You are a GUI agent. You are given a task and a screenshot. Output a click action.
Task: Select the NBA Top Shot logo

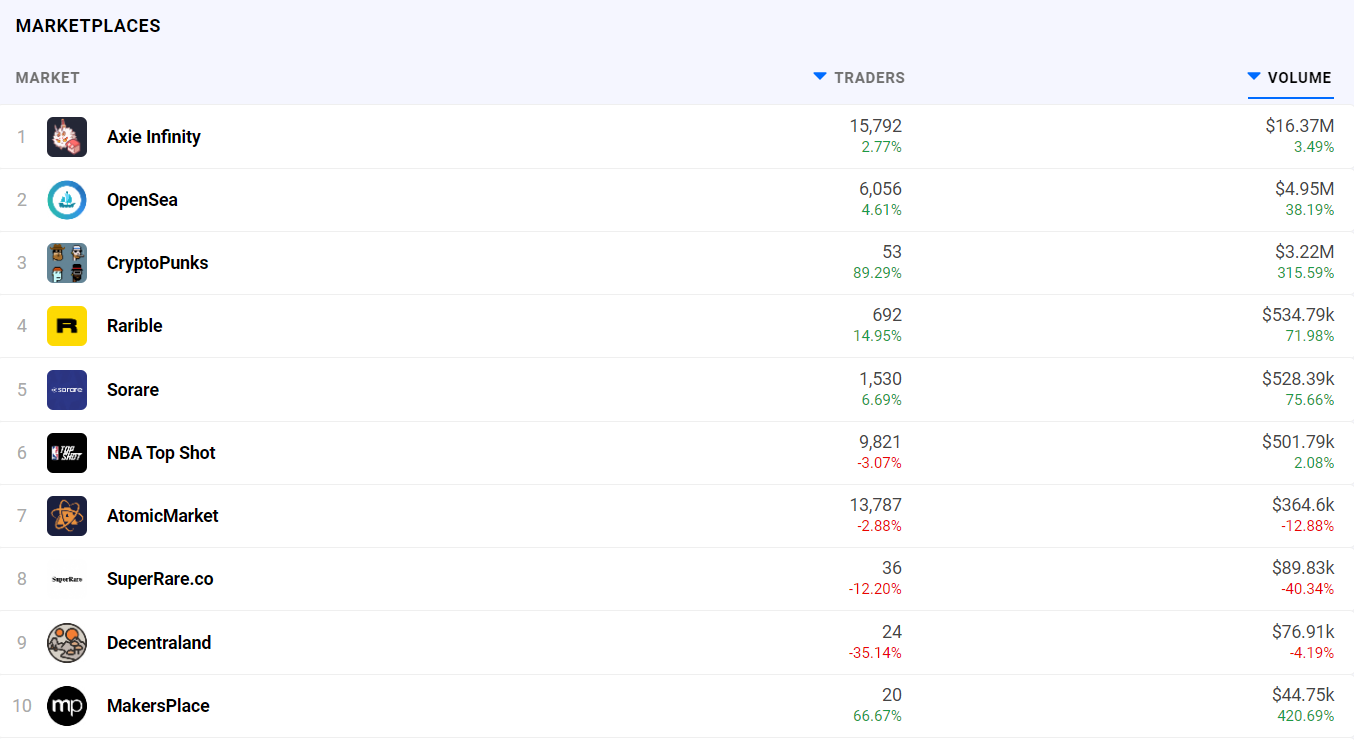click(x=67, y=453)
